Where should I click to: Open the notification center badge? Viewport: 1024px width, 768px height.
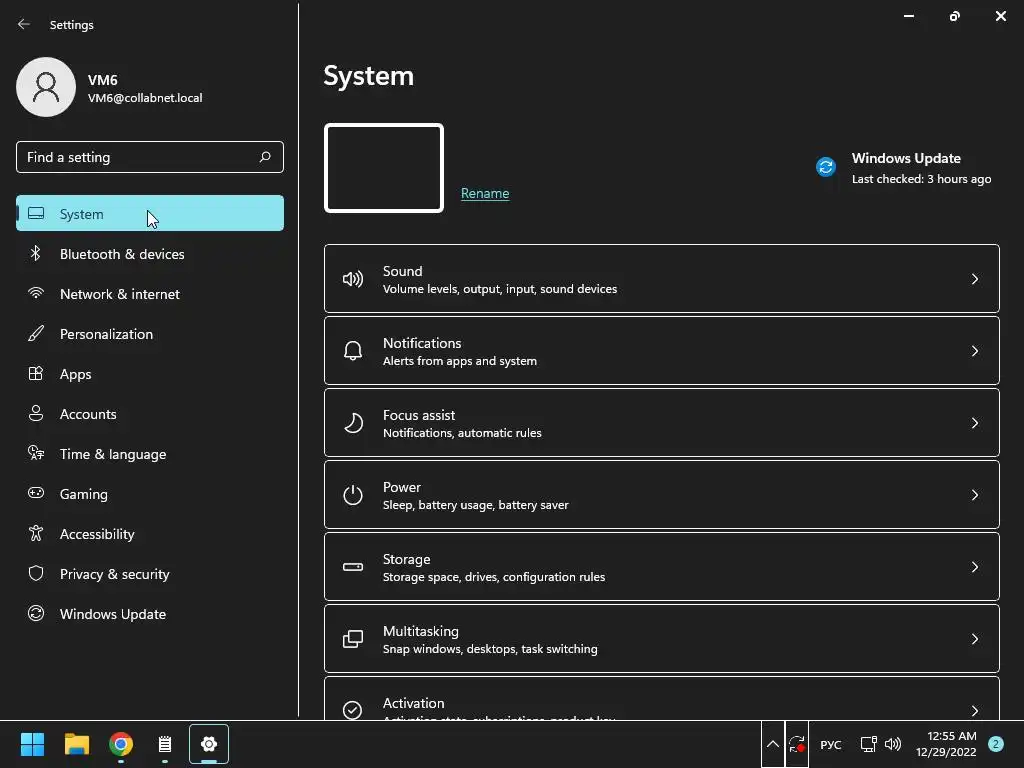coord(995,744)
